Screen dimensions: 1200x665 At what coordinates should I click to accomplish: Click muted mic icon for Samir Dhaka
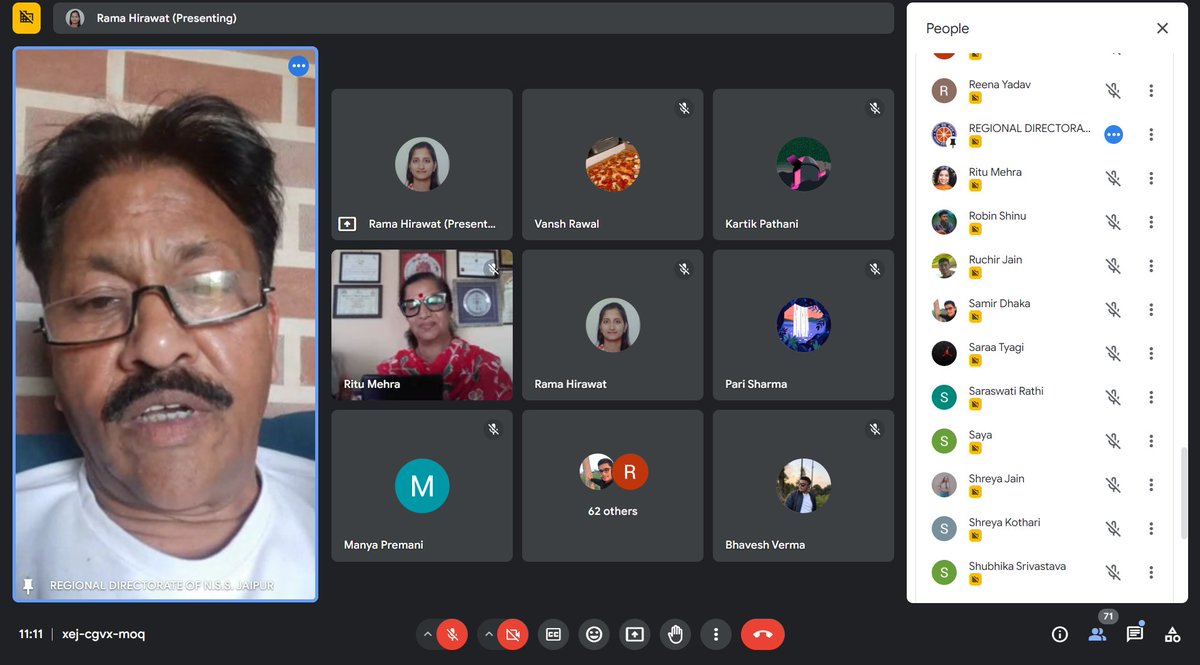(1113, 310)
